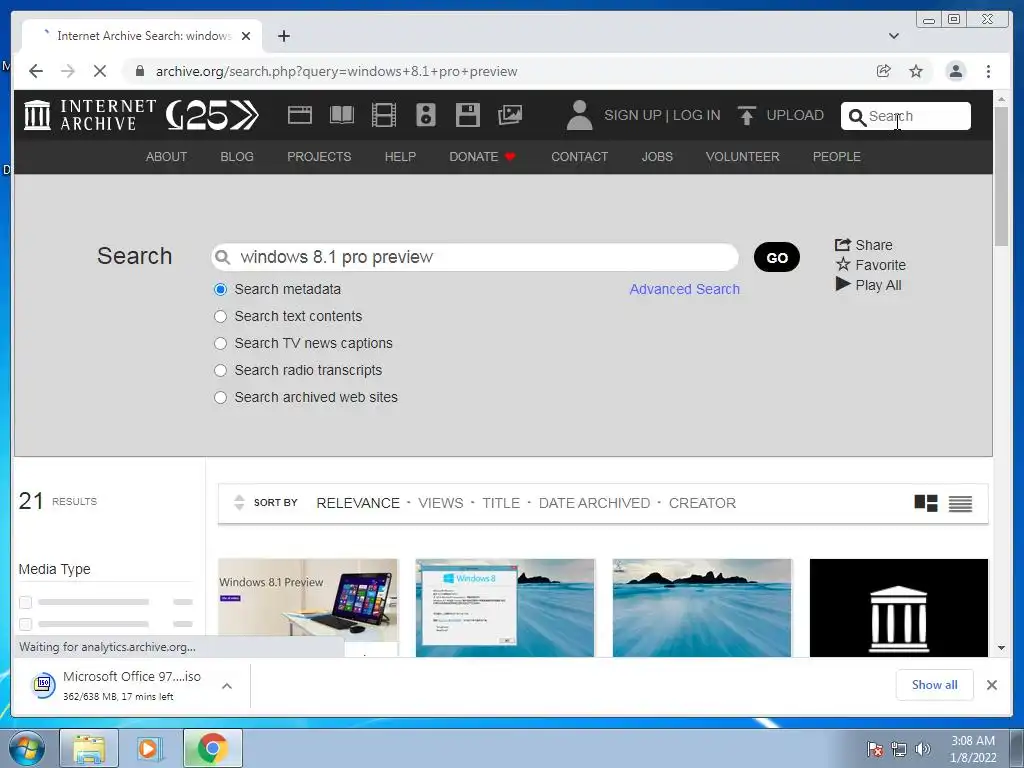Screen dimensions: 1024x768
Task: Open Windows Explorer from taskbar
Action: [89, 748]
